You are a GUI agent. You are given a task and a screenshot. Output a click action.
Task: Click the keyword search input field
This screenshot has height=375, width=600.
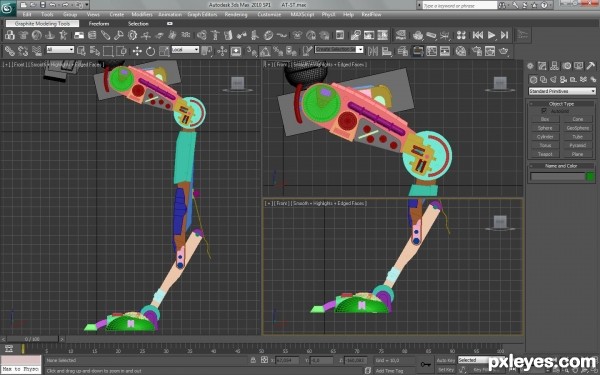460,5
